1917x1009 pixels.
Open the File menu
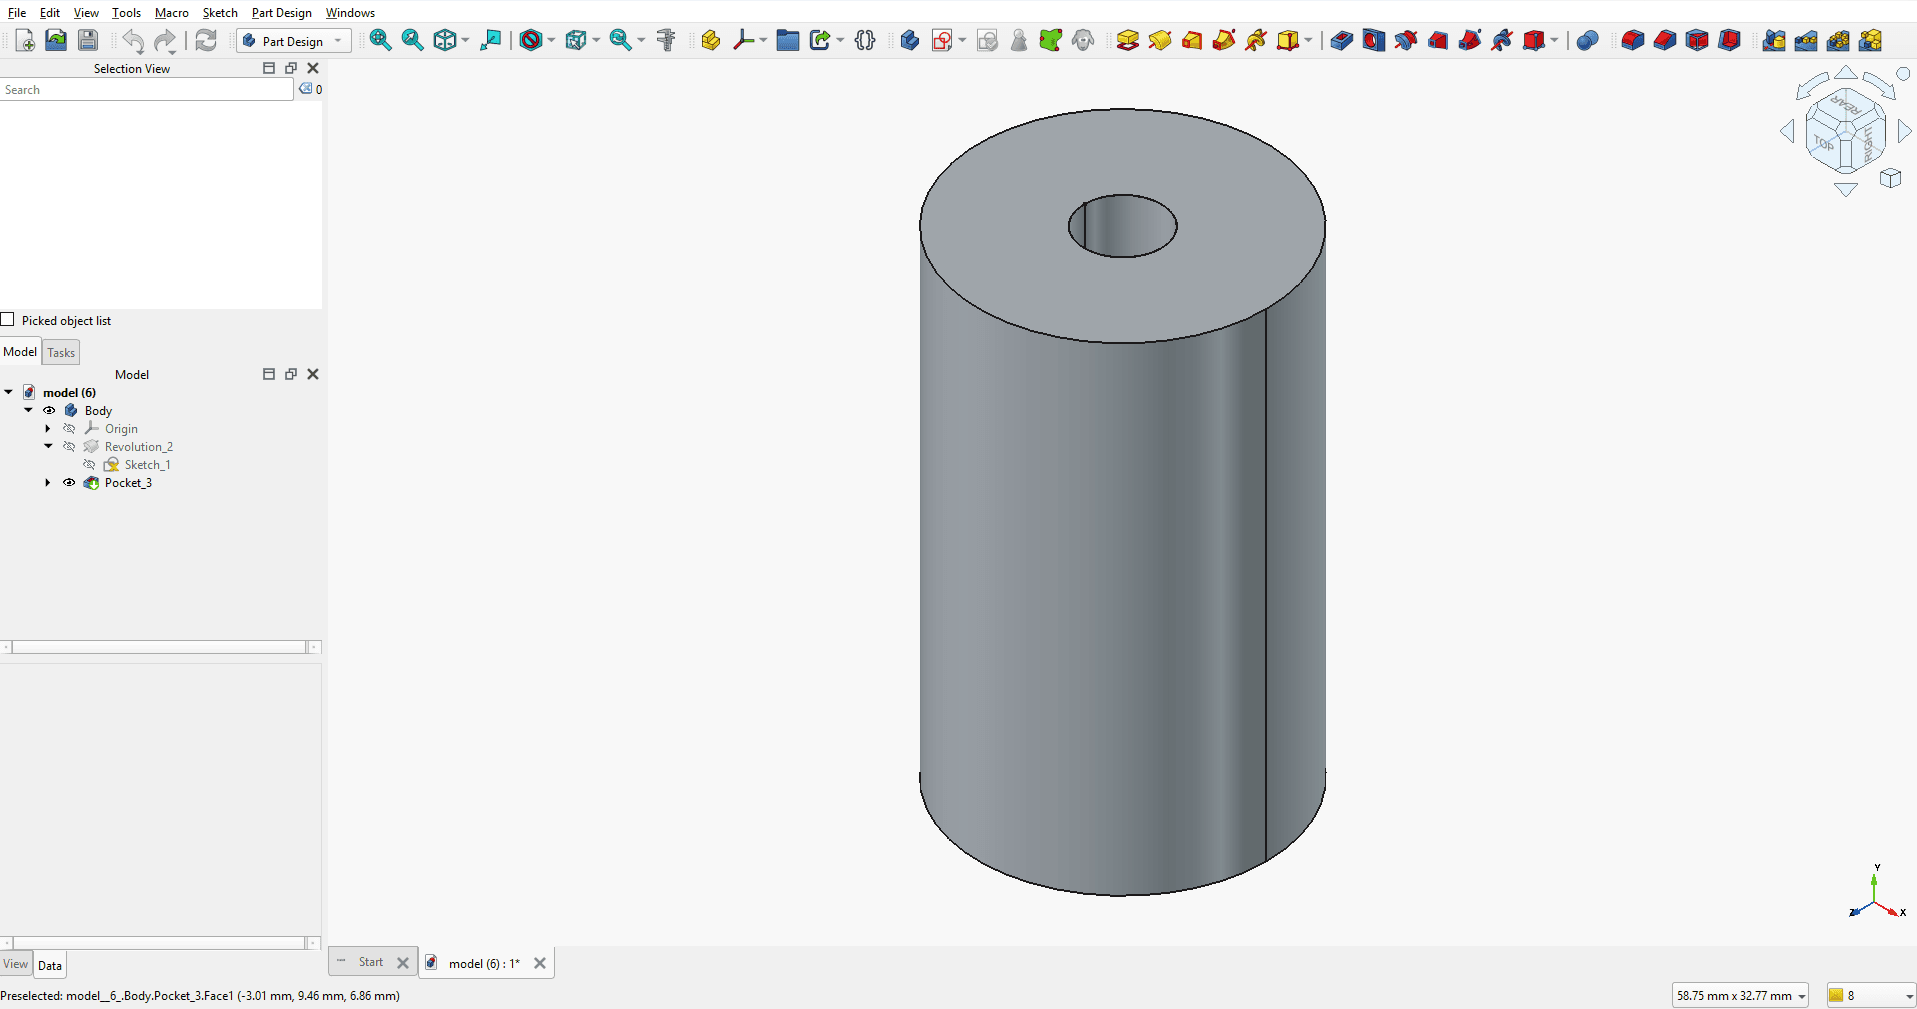tap(17, 12)
